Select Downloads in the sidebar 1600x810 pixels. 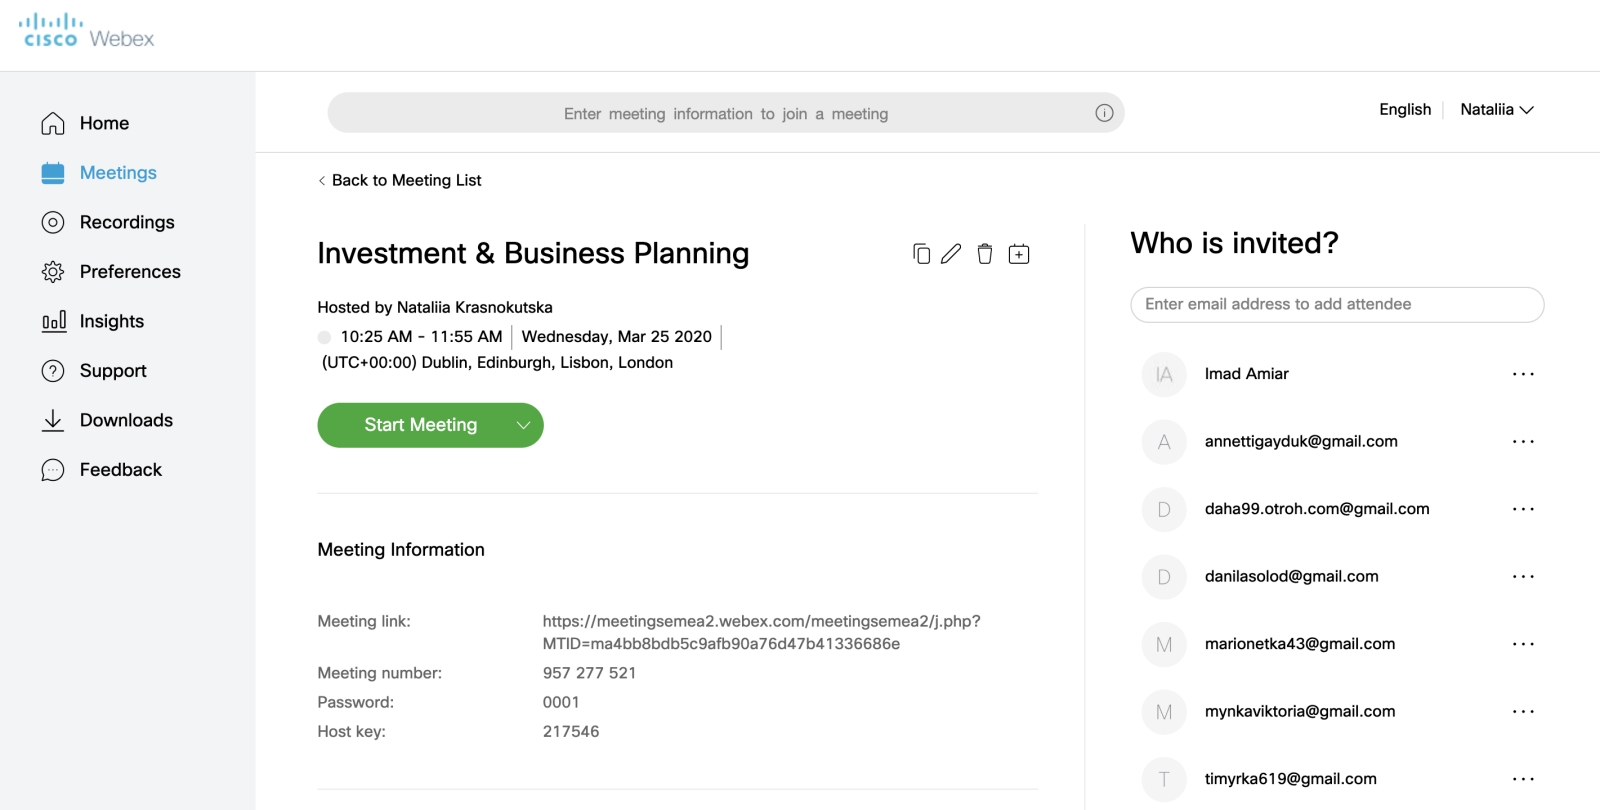point(126,420)
